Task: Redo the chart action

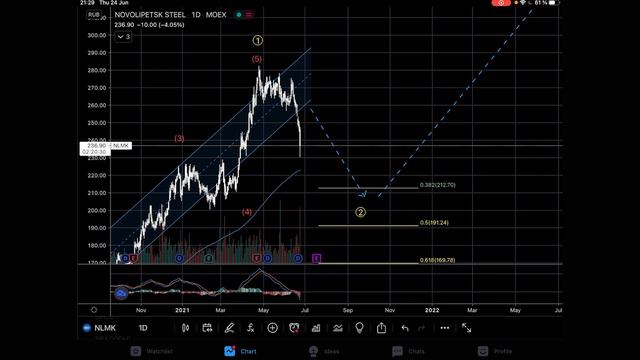Action: pyautogui.click(x=422, y=328)
